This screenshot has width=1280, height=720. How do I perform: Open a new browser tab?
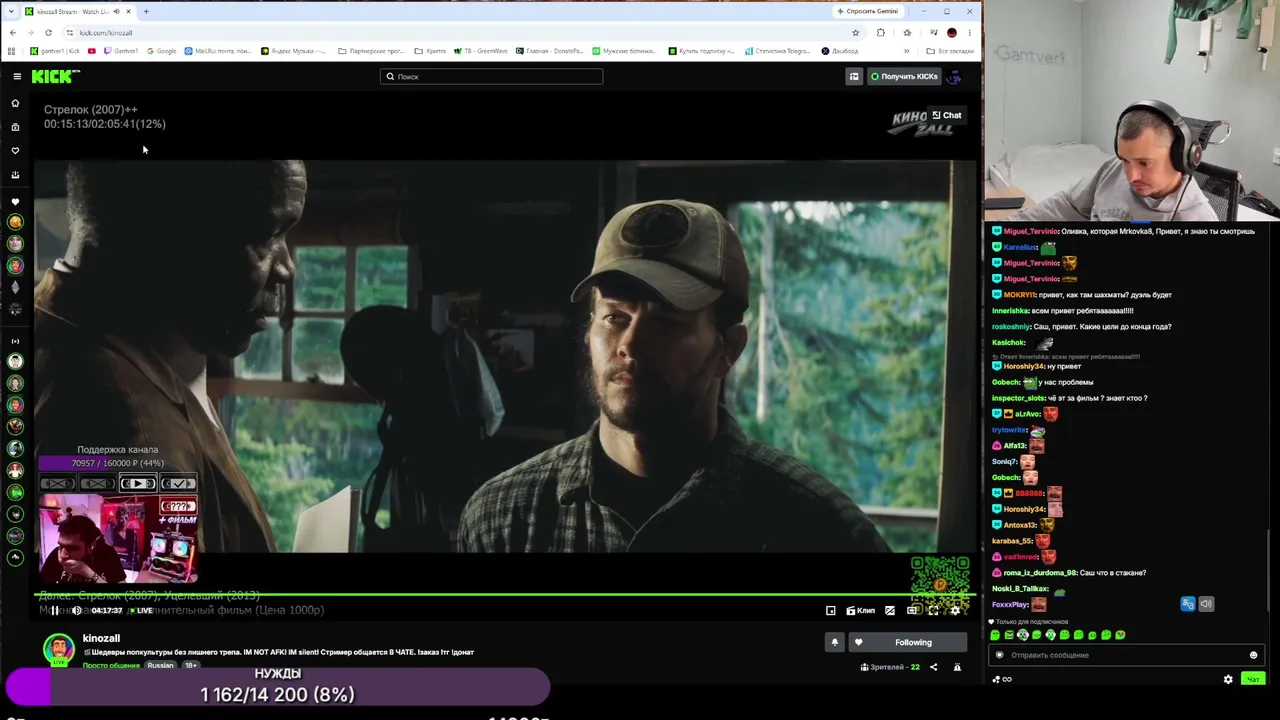[146, 11]
